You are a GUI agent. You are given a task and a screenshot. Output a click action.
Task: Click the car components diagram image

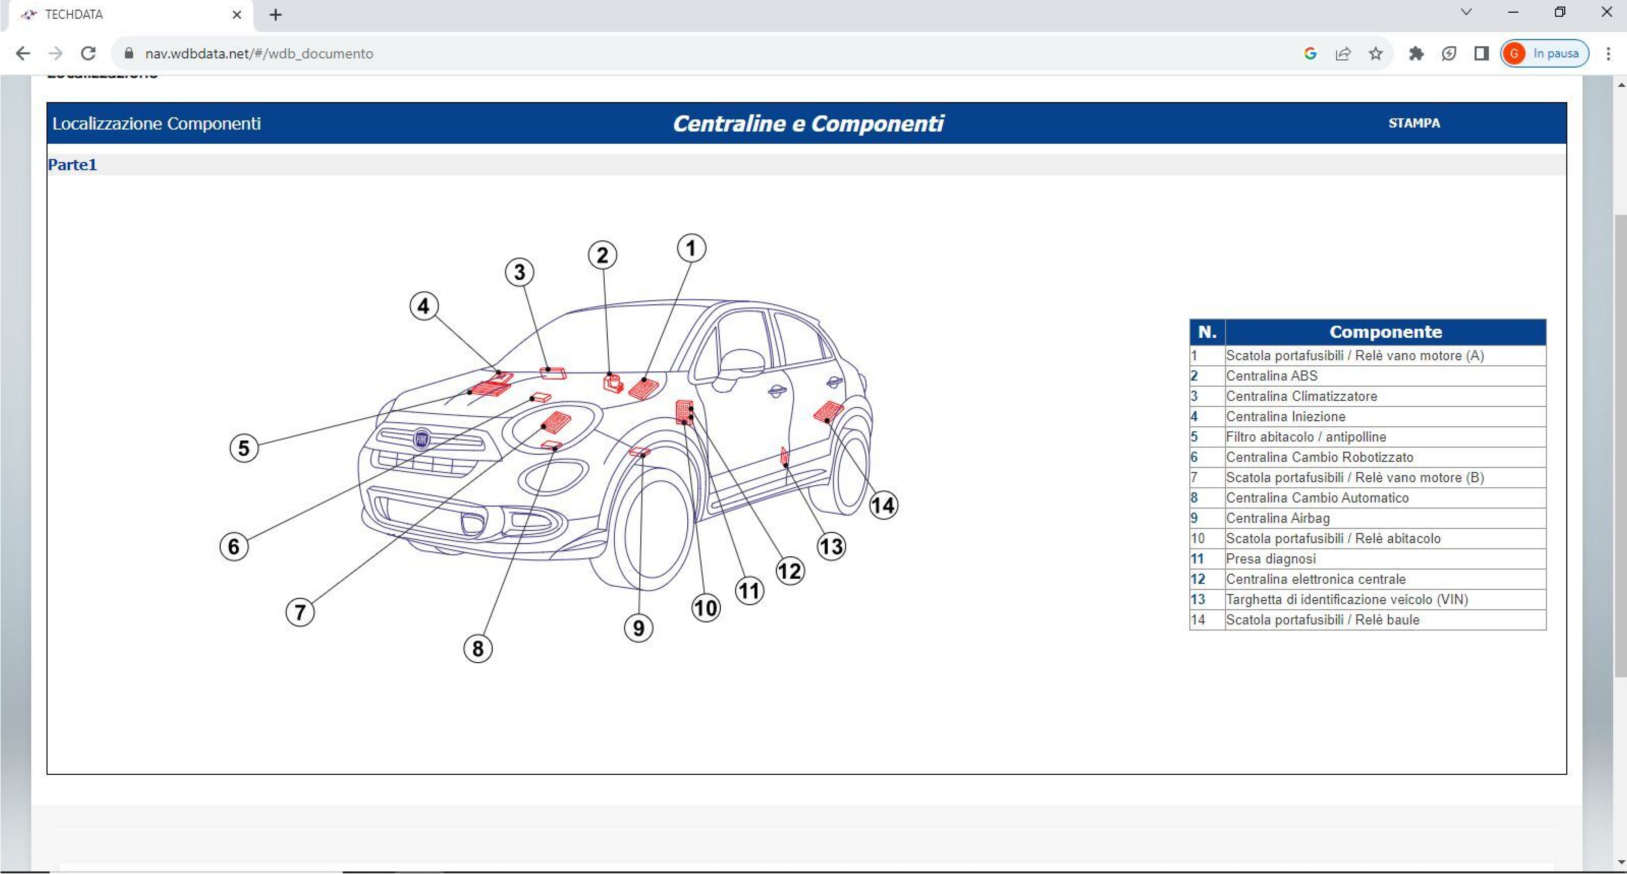[560, 448]
